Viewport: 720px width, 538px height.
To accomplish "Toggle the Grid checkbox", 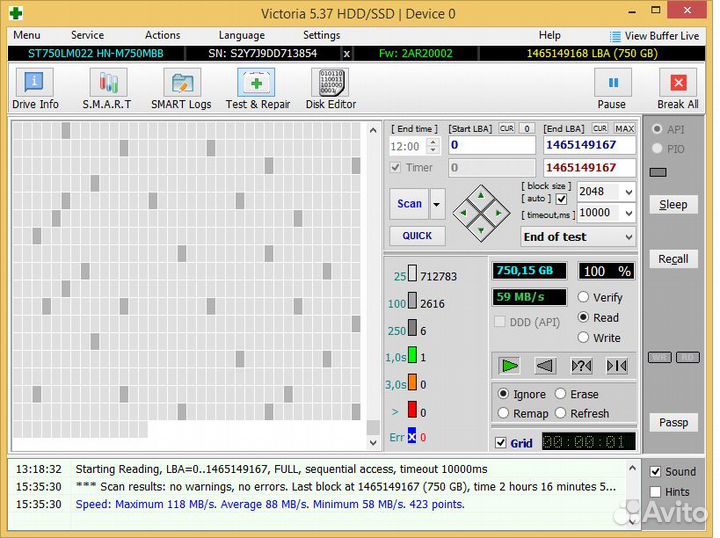I will click(x=501, y=443).
